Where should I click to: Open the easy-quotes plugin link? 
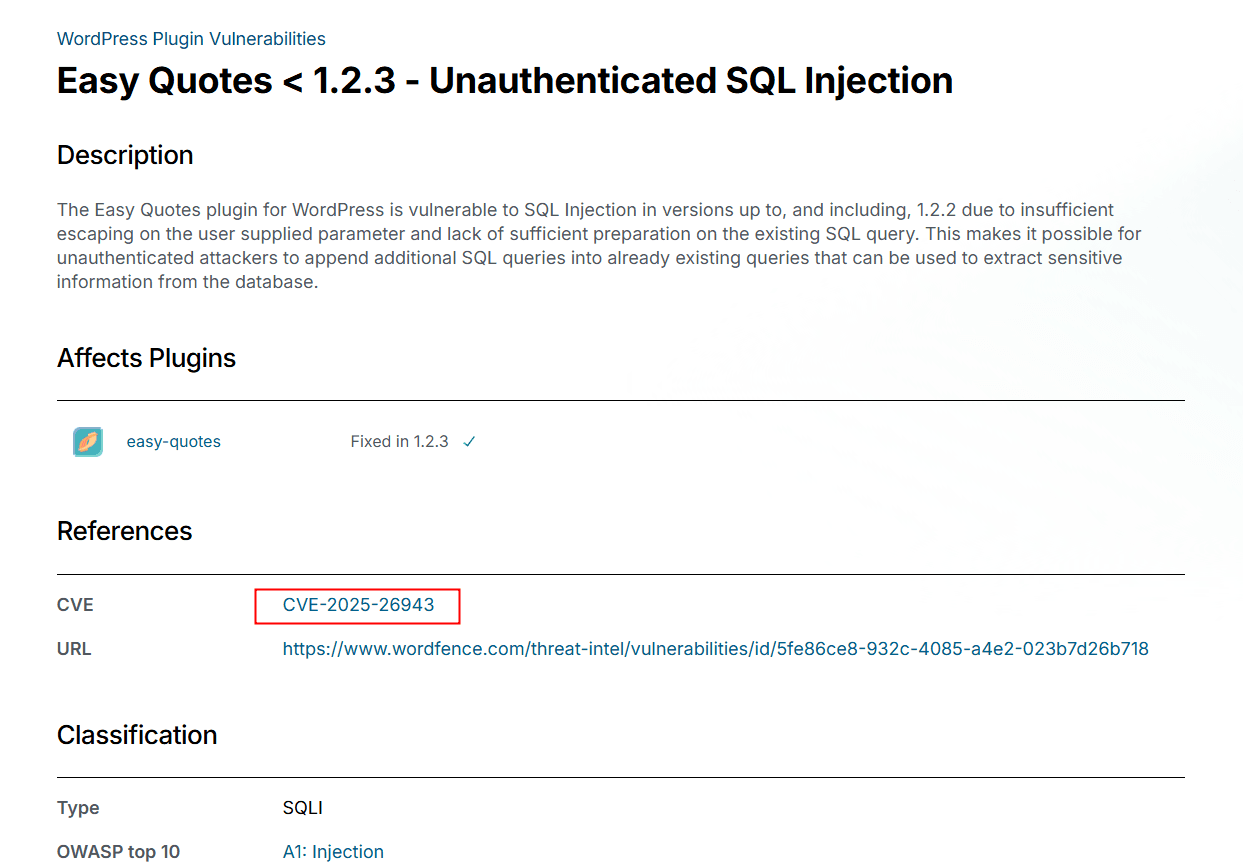click(173, 442)
